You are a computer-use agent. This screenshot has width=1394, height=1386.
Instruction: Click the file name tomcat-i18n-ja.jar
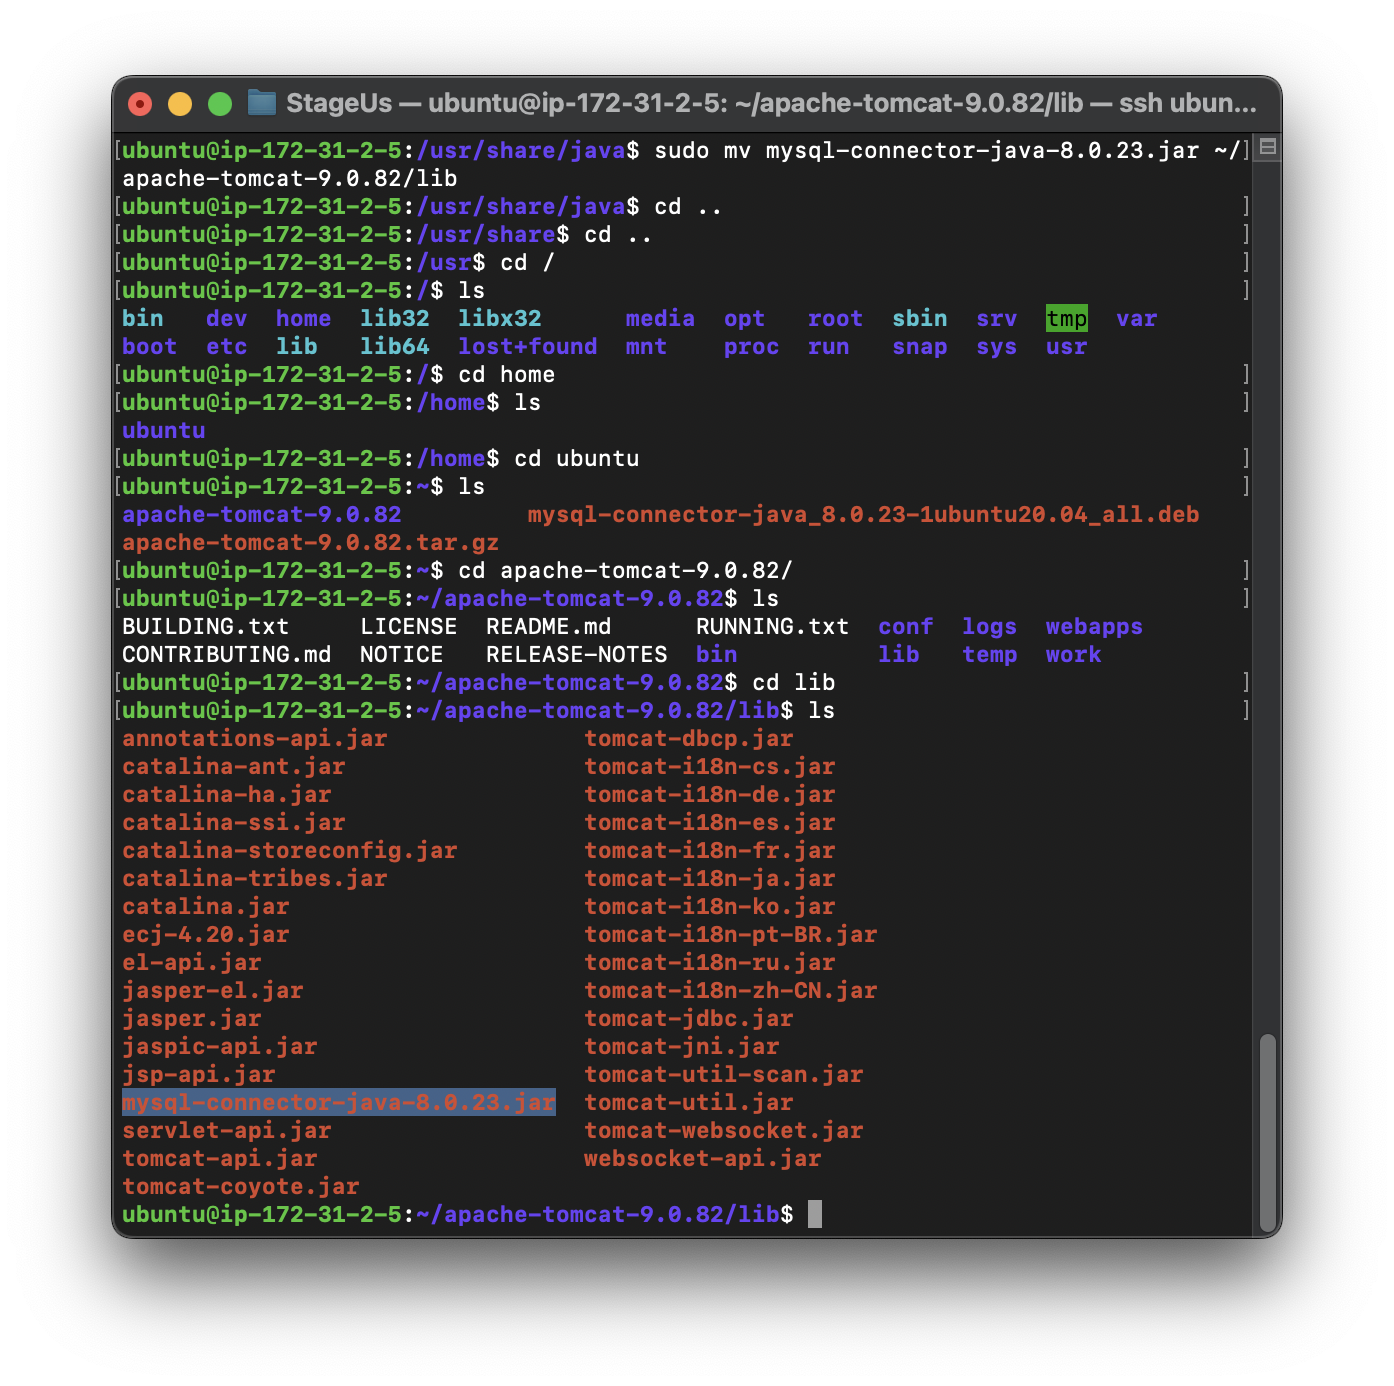tap(710, 879)
